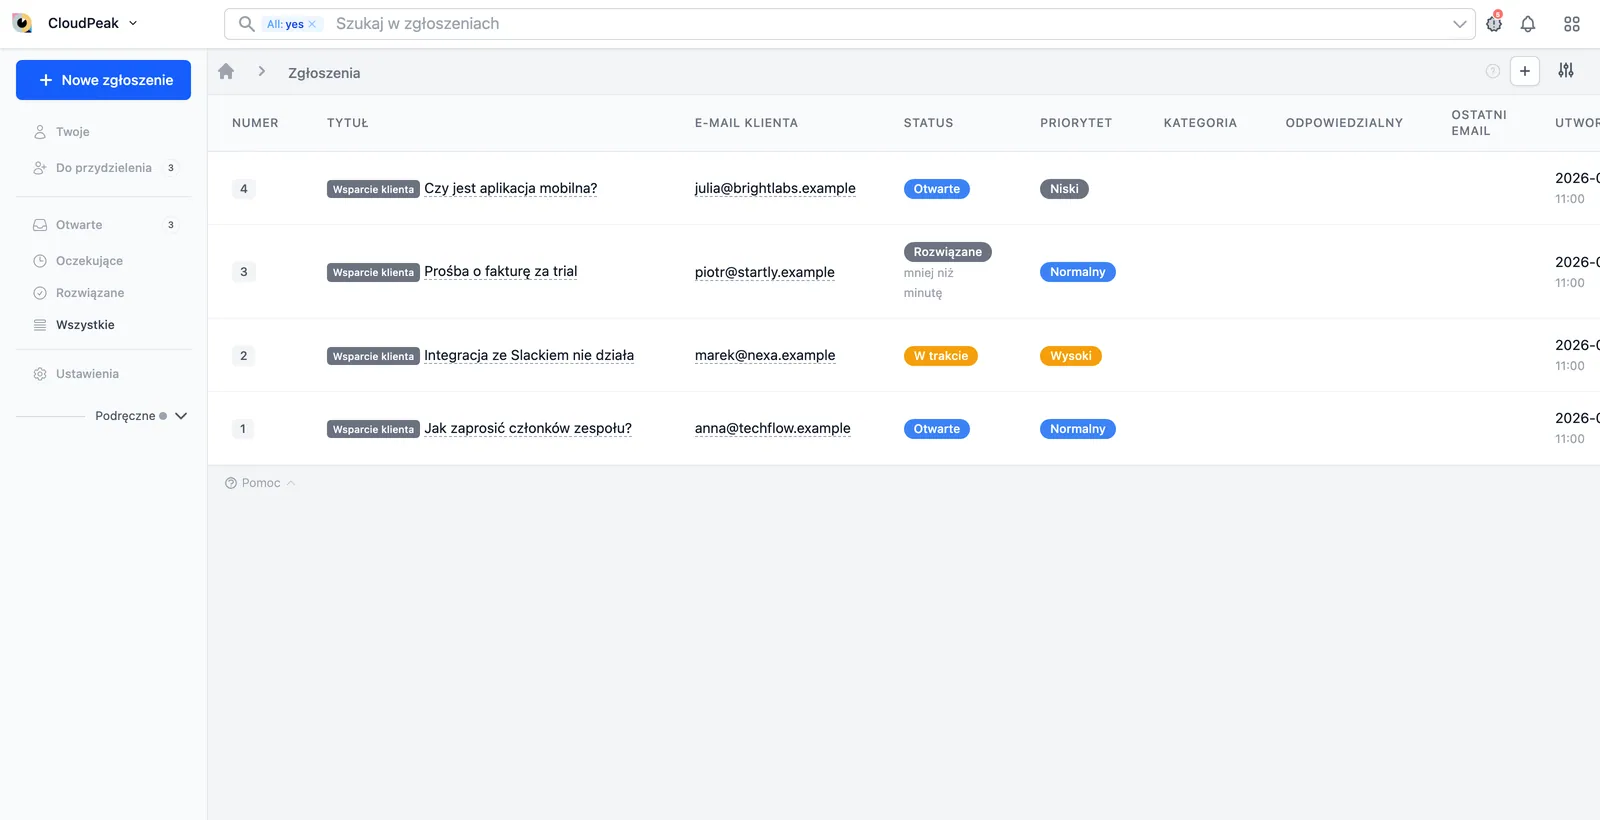Viewport: 1600px width, 820px height.
Task: Open list settings sliders icon
Action: point(1566,71)
